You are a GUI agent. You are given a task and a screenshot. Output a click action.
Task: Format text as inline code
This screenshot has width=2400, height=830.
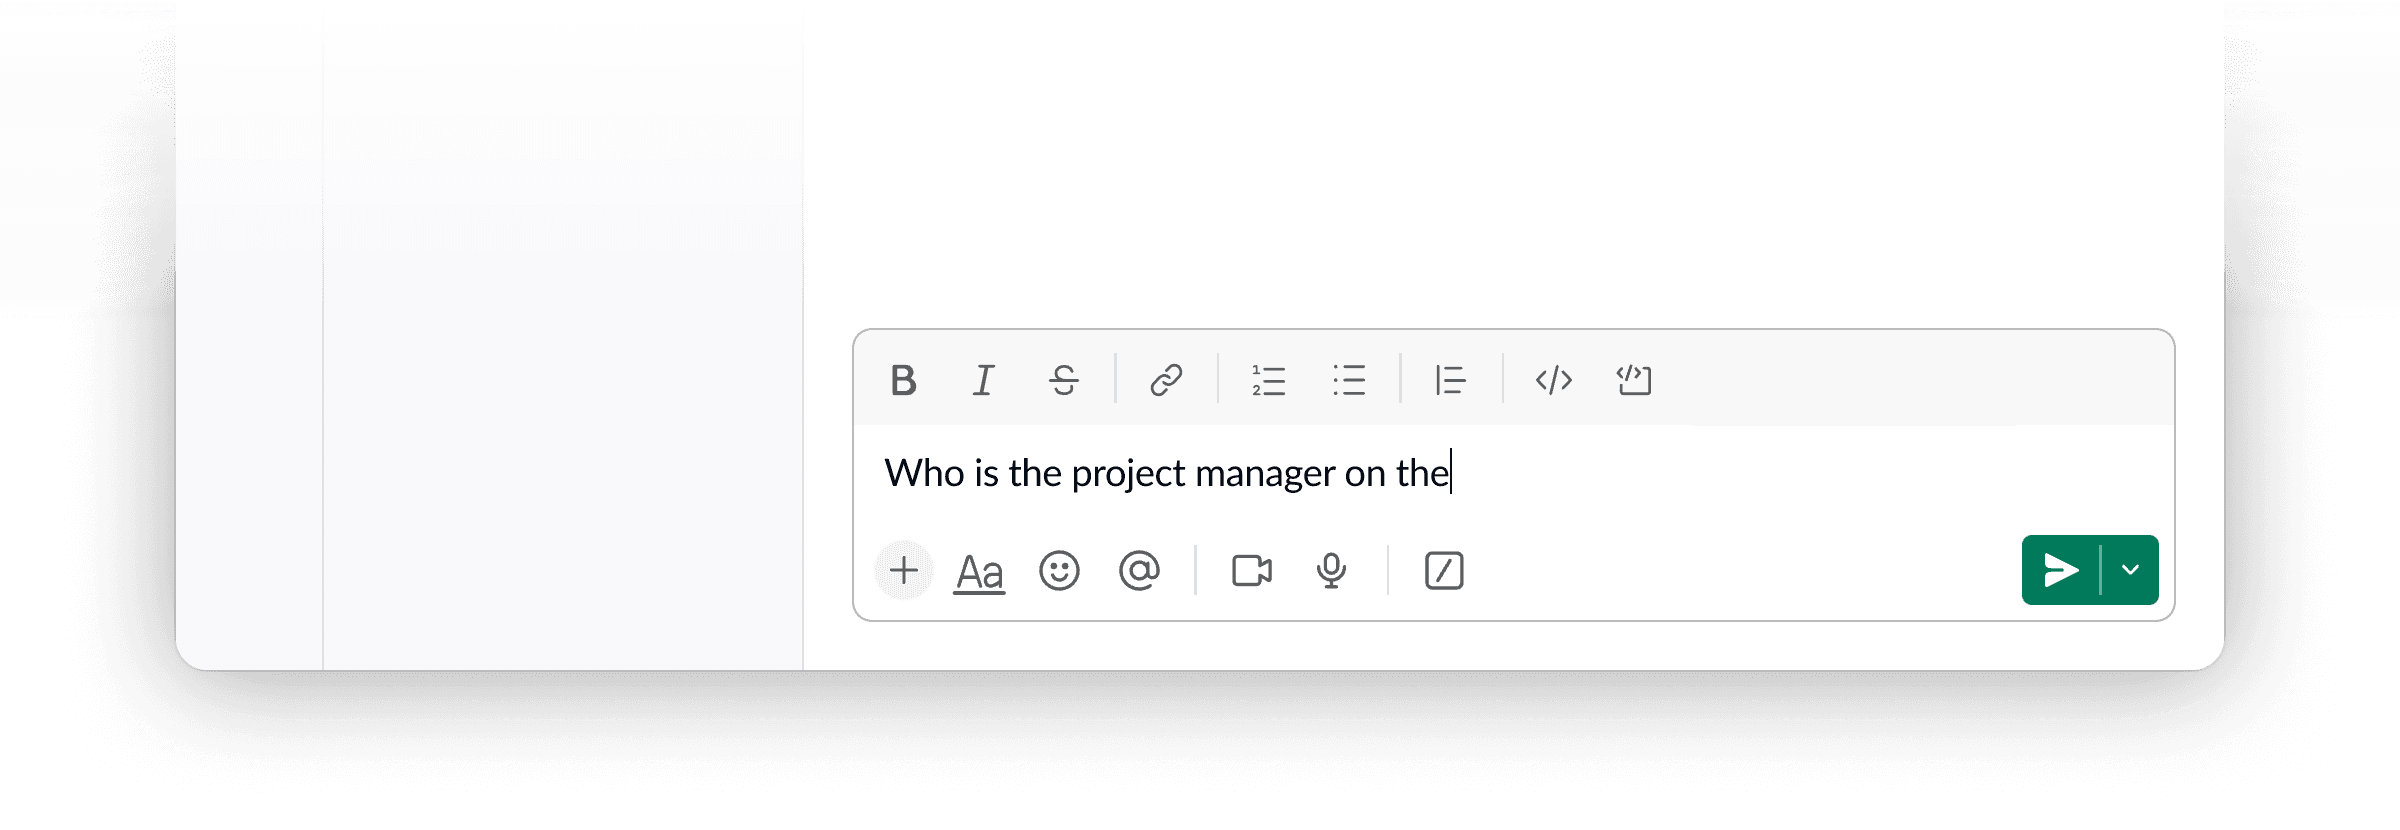[1553, 380]
